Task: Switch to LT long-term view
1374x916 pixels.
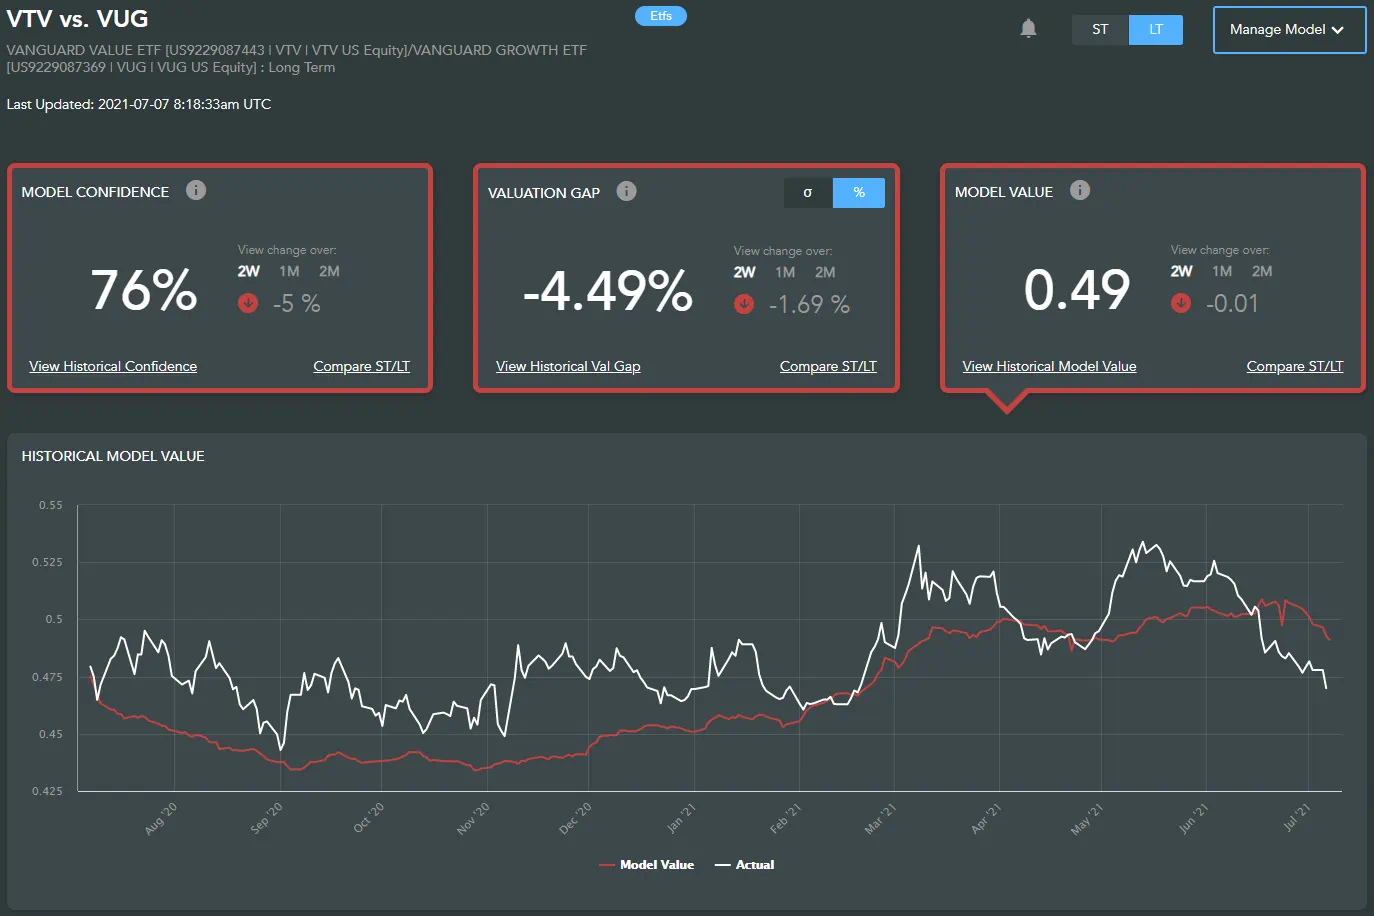Action: click(x=1156, y=30)
